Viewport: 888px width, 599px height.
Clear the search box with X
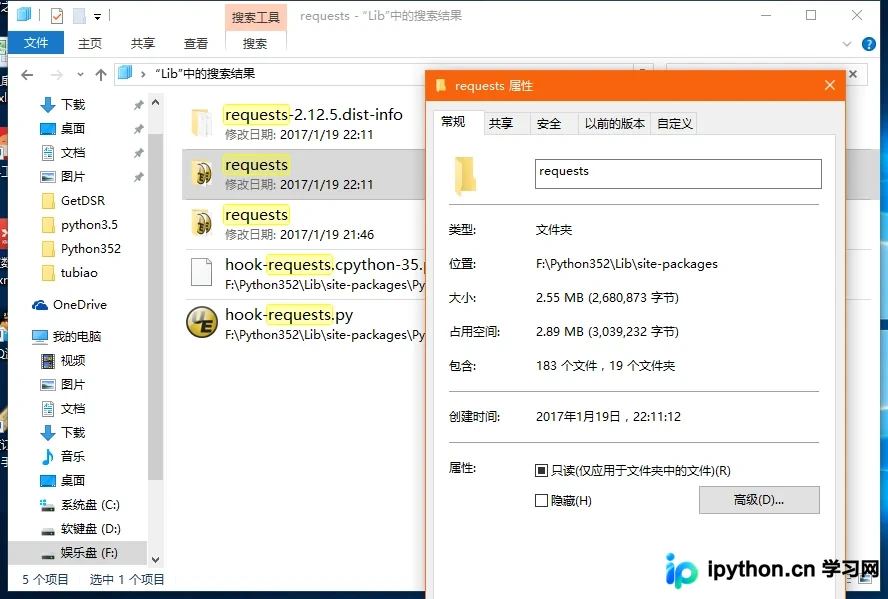click(x=853, y=74)
